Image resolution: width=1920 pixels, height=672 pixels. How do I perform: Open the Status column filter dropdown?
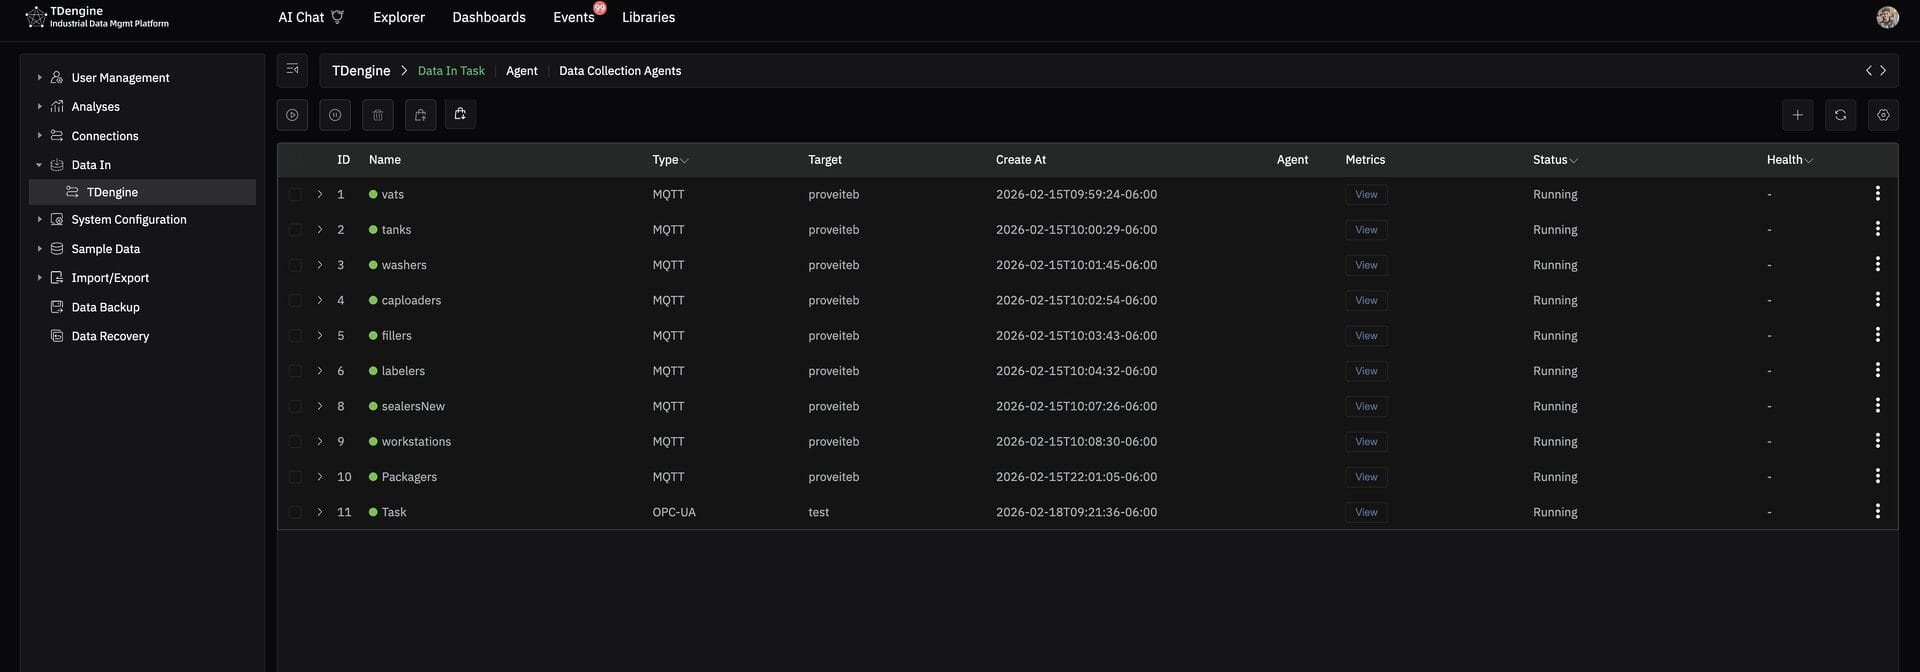pos(1573,161)
